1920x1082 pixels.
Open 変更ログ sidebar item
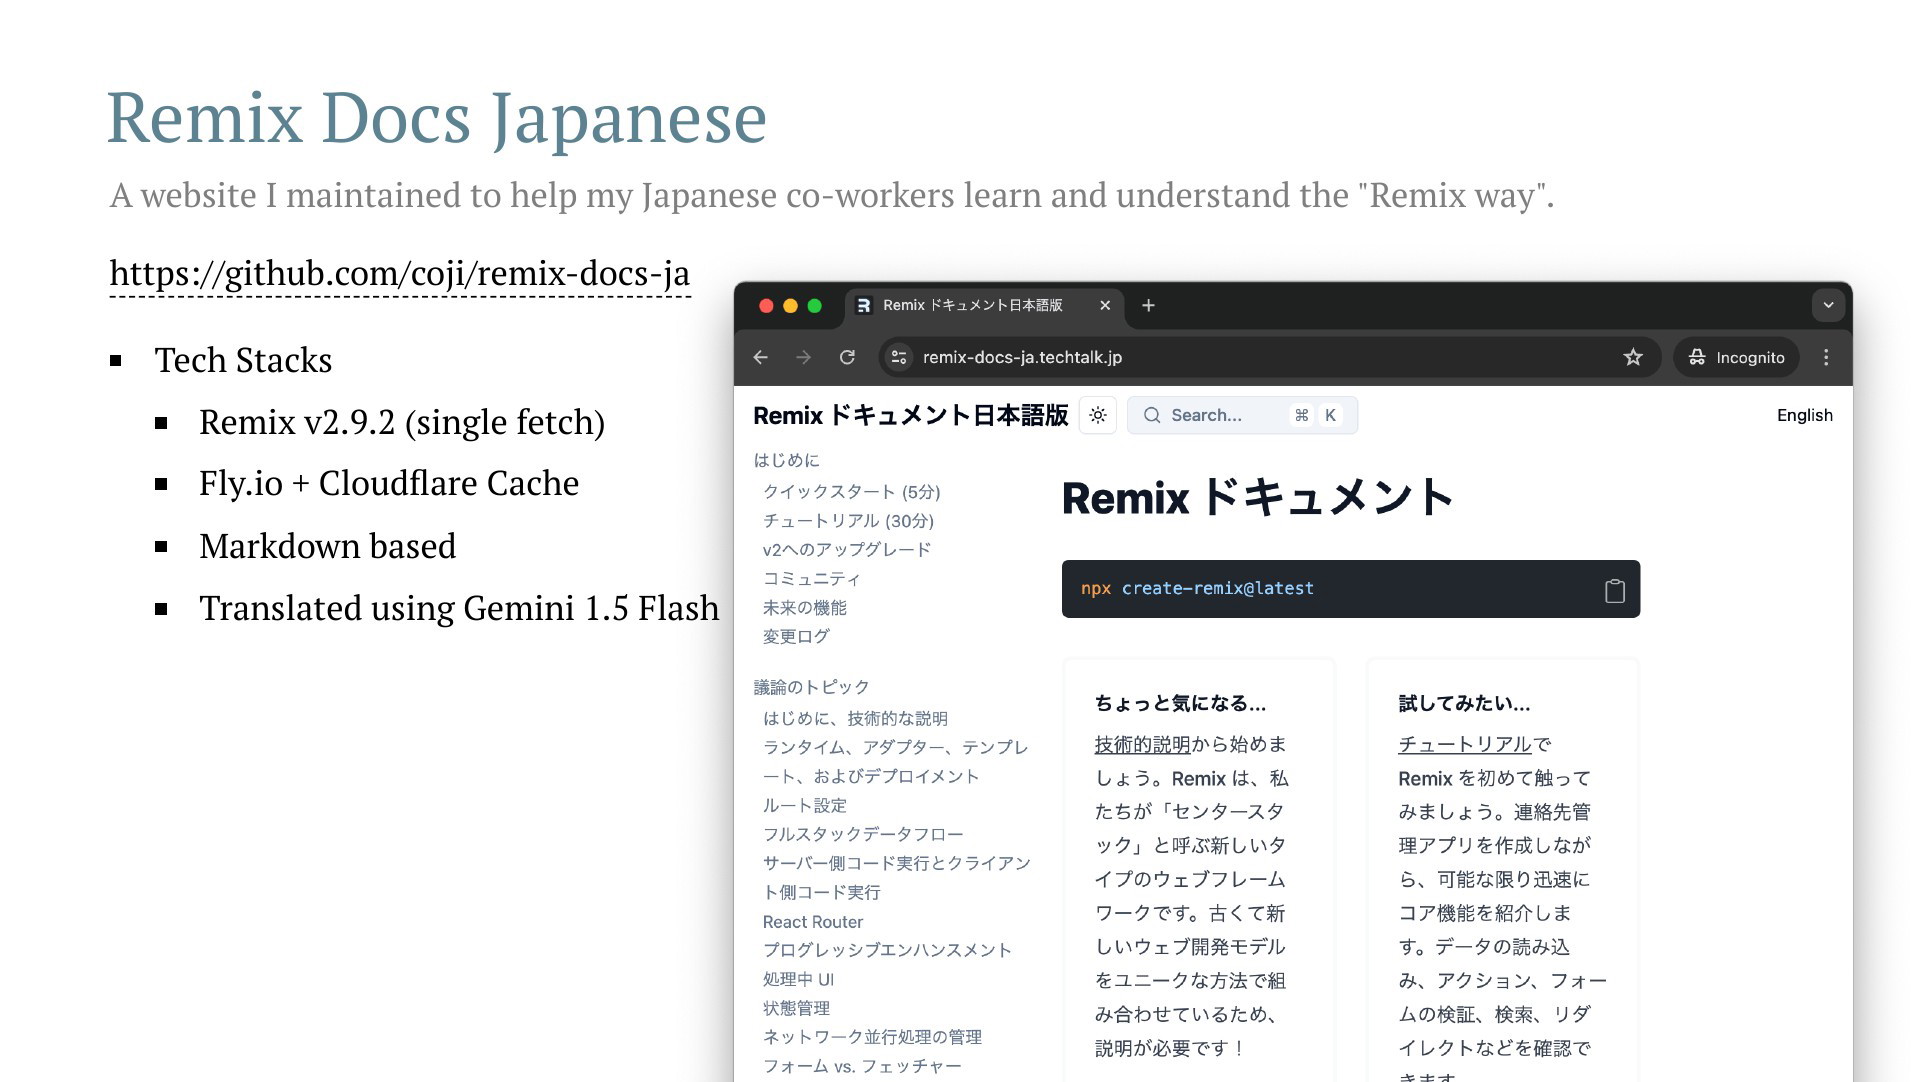click(x=796, y=636)
